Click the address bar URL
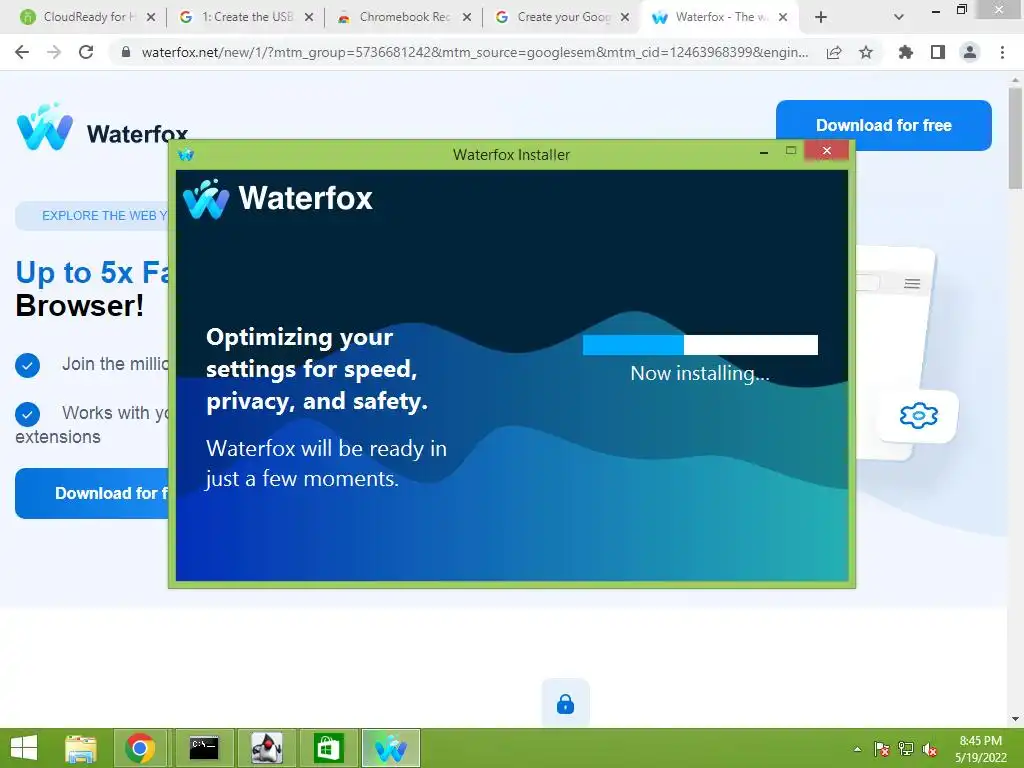Screen dimensions: 1024x768 point(475,52)
